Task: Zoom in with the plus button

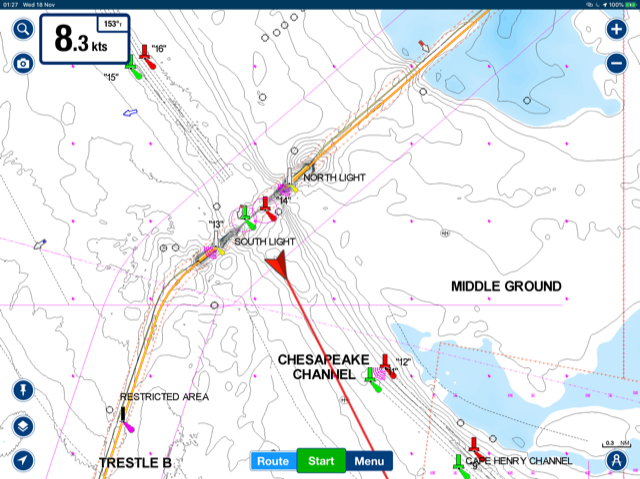Action: click(617, 30)
